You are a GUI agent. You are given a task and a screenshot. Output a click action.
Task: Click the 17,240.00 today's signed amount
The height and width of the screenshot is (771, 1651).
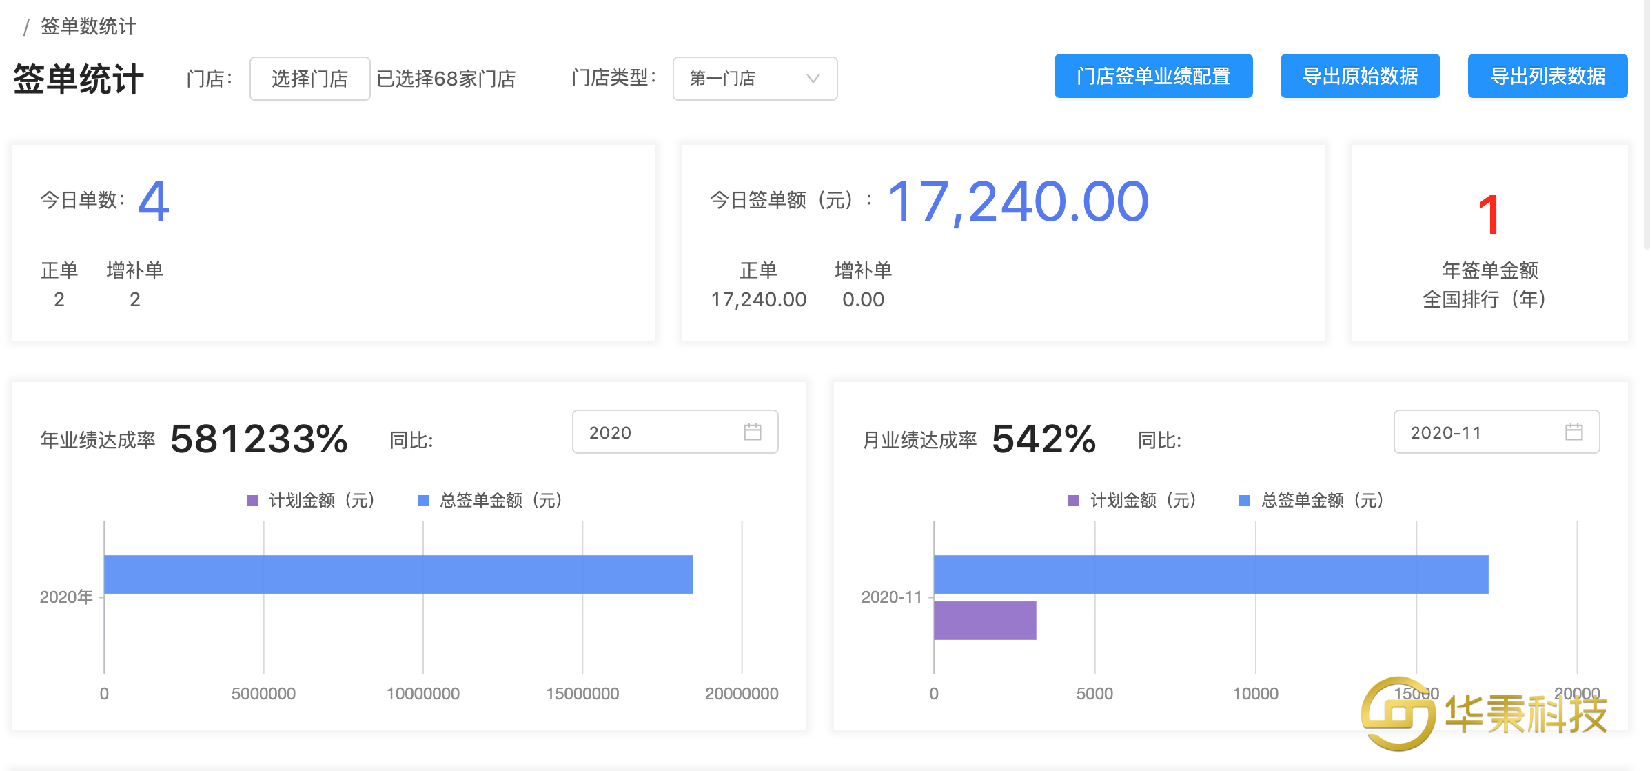(x=1017, y=201)
